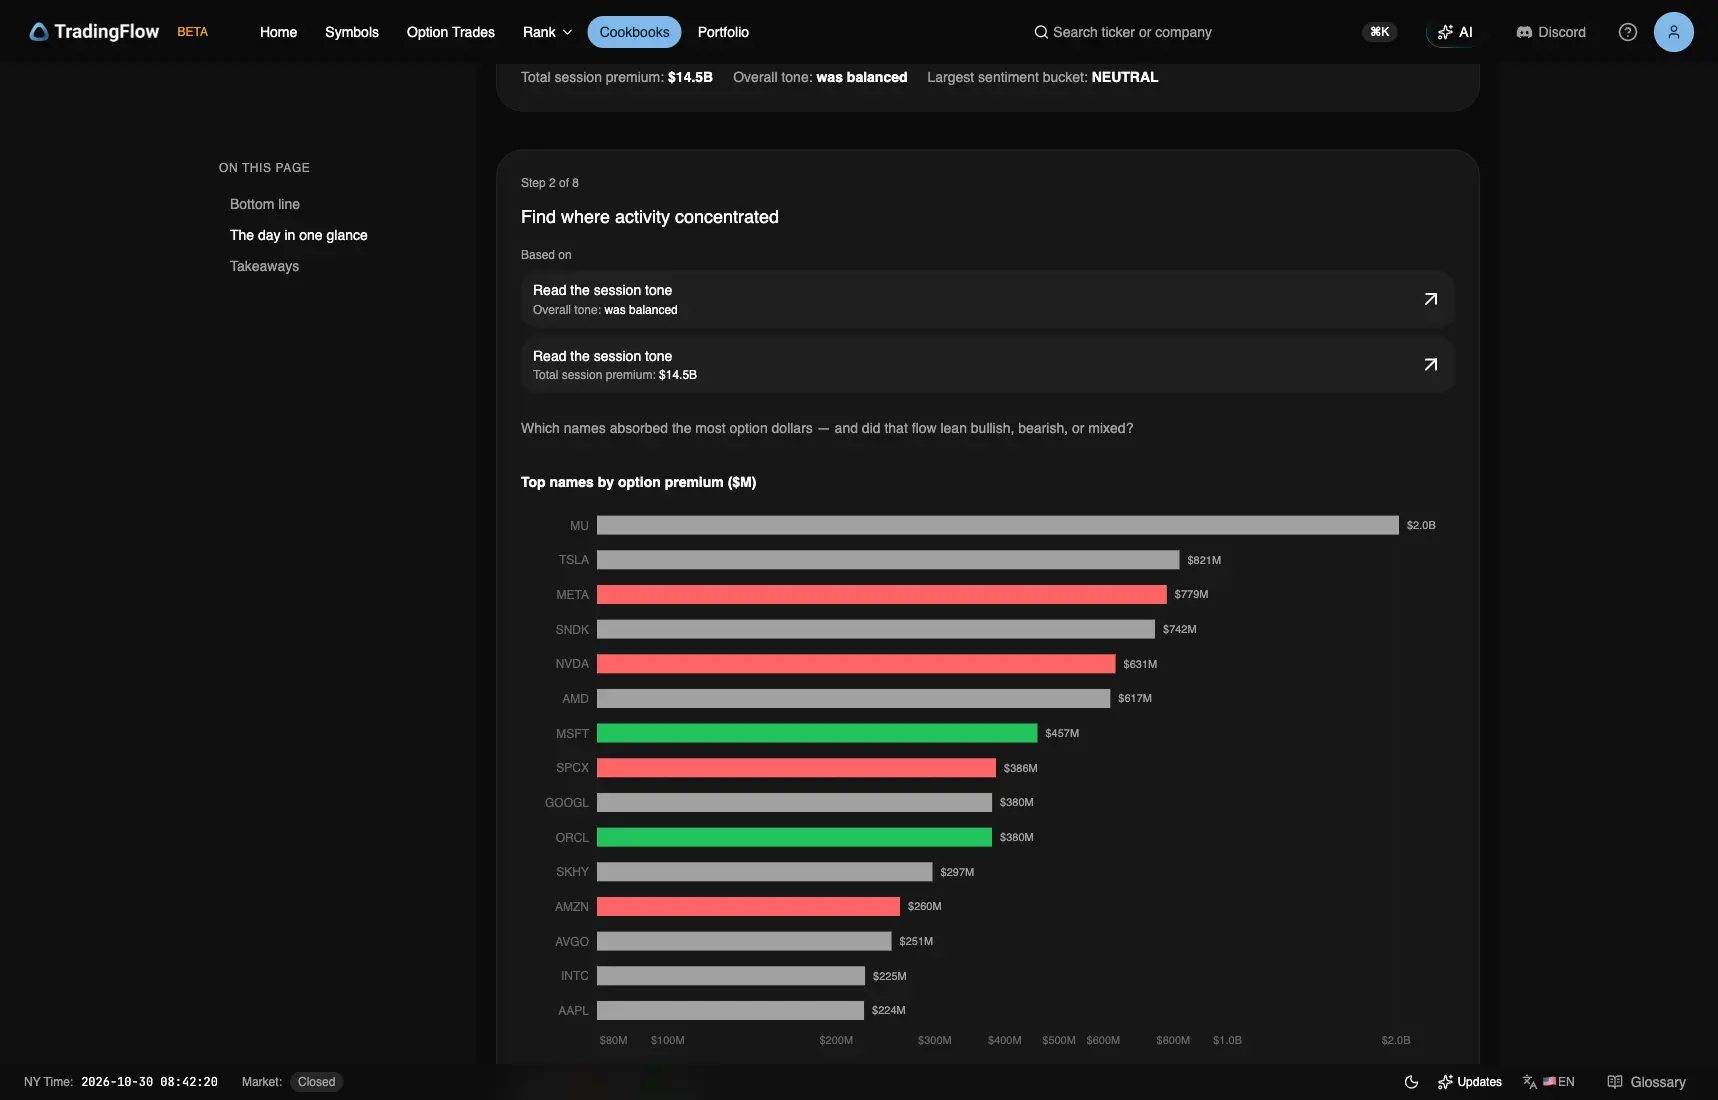The width and height of the screenshot is (1718, 1100).
Task: Toggle dark mode moon icon
Action: pos(1411,1082)
